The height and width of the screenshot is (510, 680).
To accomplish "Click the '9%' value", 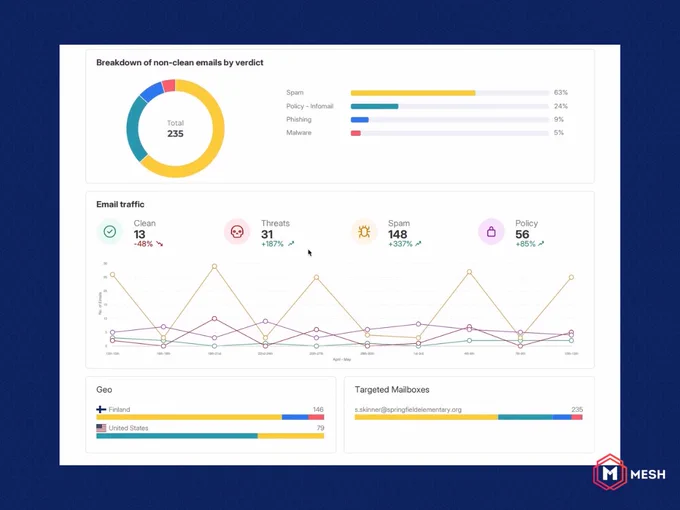I will coord(559,119).
